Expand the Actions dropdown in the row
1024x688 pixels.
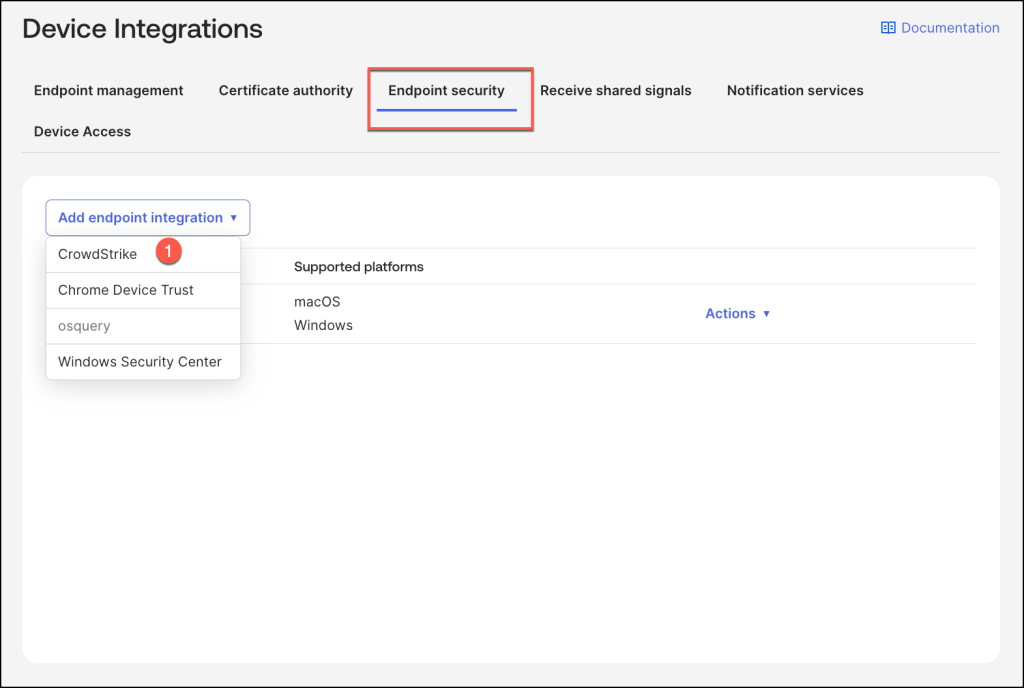click(x=730, y=313)
